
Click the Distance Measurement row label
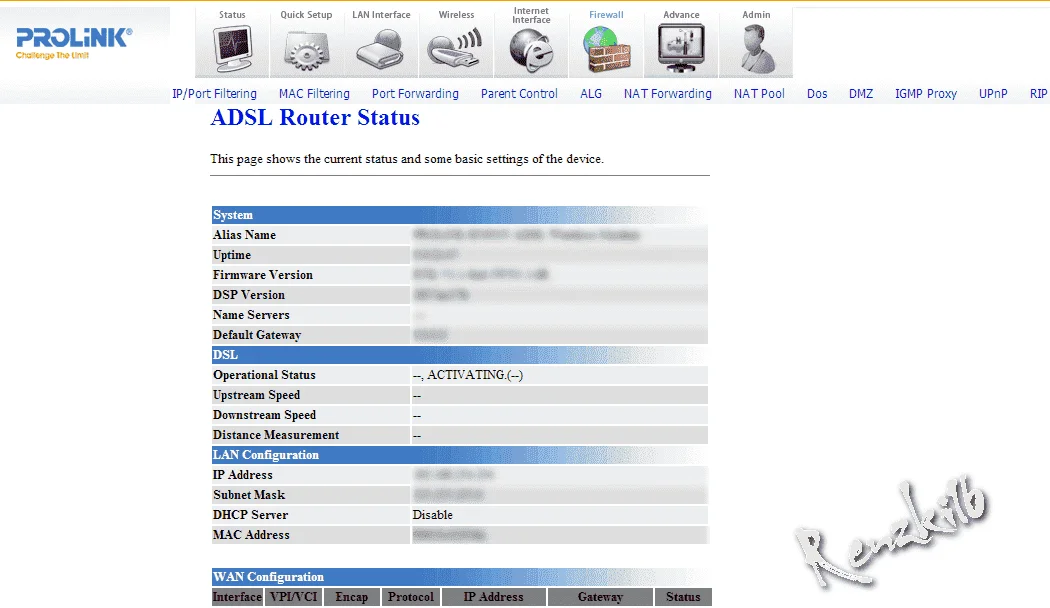[276, 435]
